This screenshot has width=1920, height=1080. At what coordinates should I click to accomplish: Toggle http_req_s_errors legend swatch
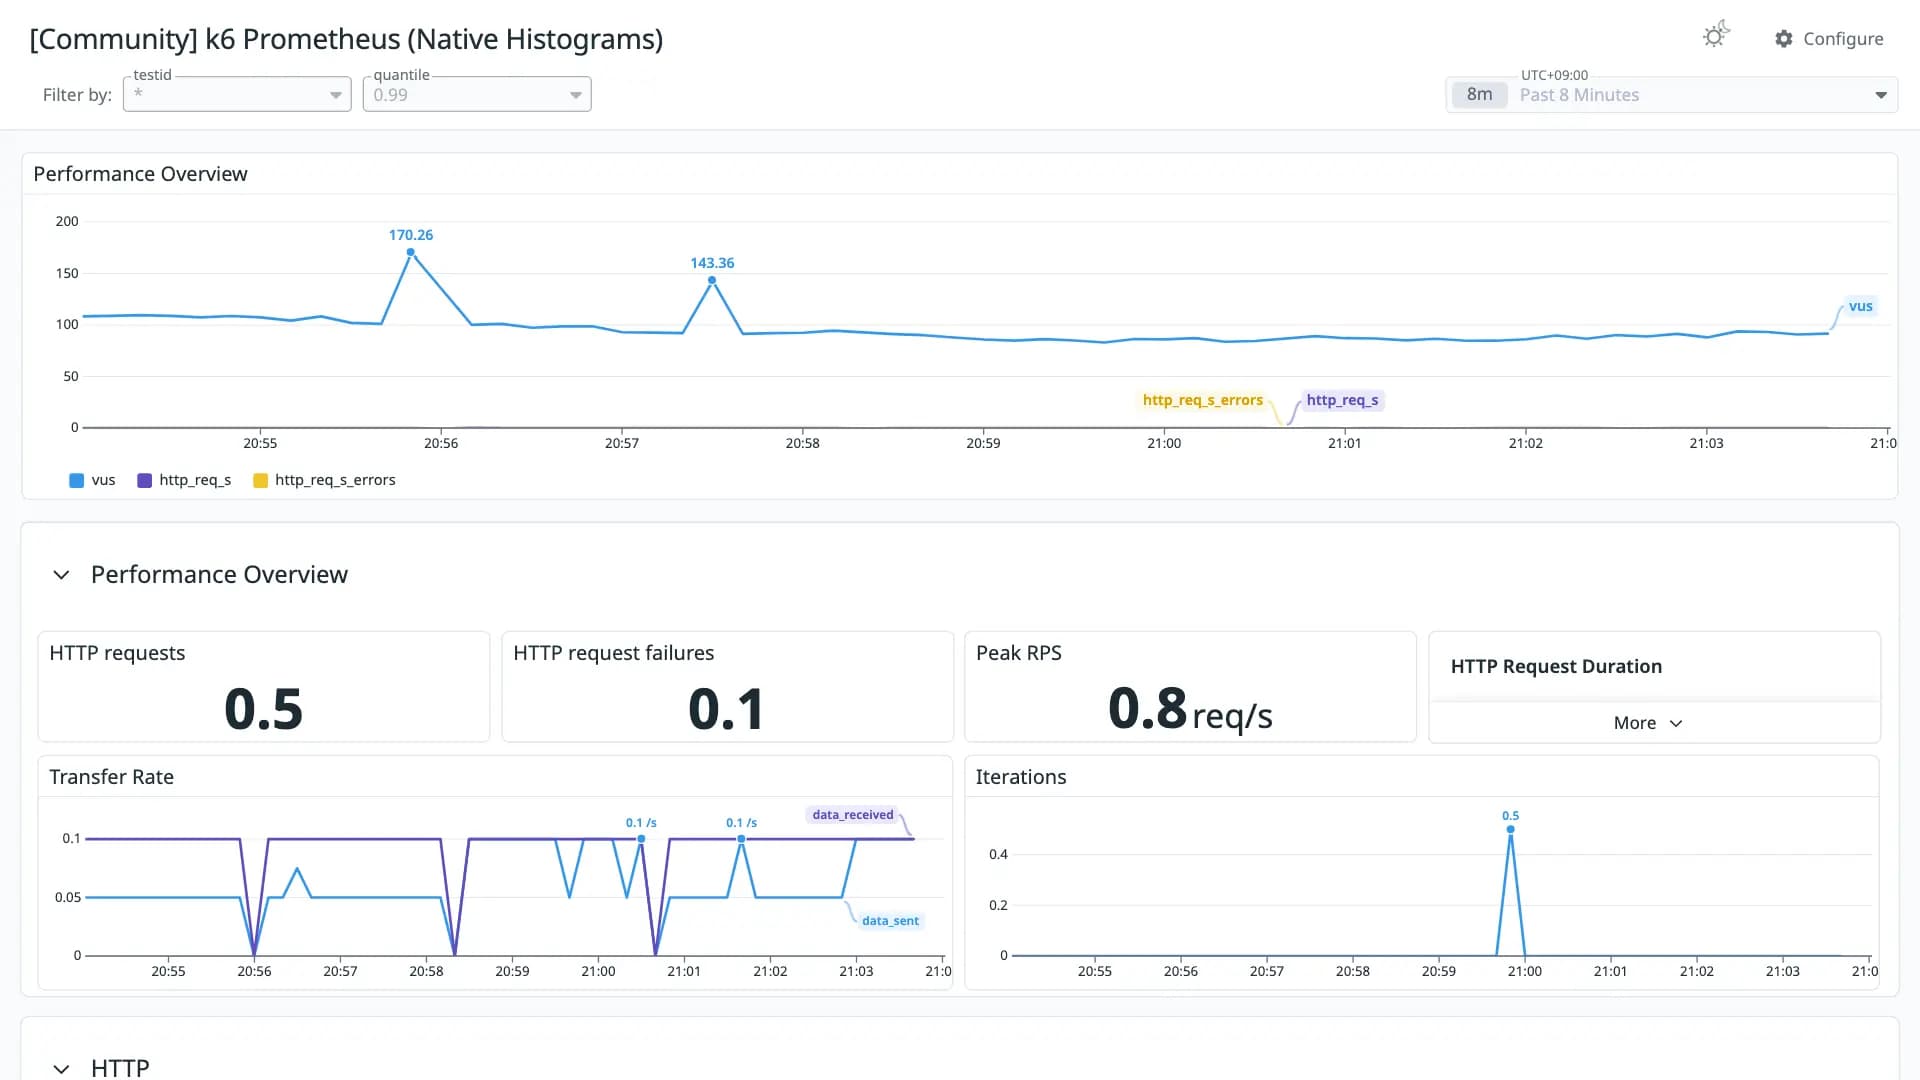(261, 480)
